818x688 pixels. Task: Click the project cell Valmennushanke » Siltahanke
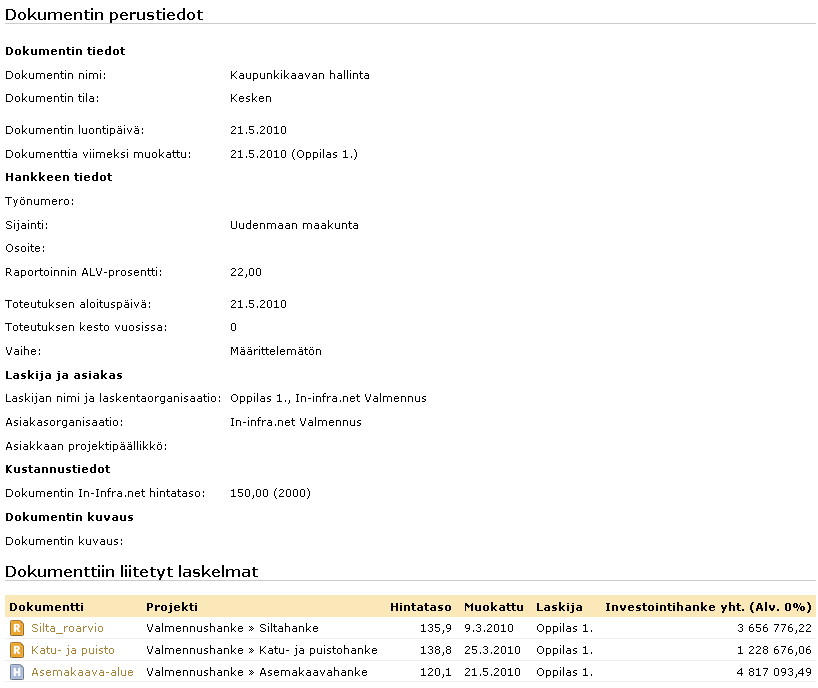[232, 628]
